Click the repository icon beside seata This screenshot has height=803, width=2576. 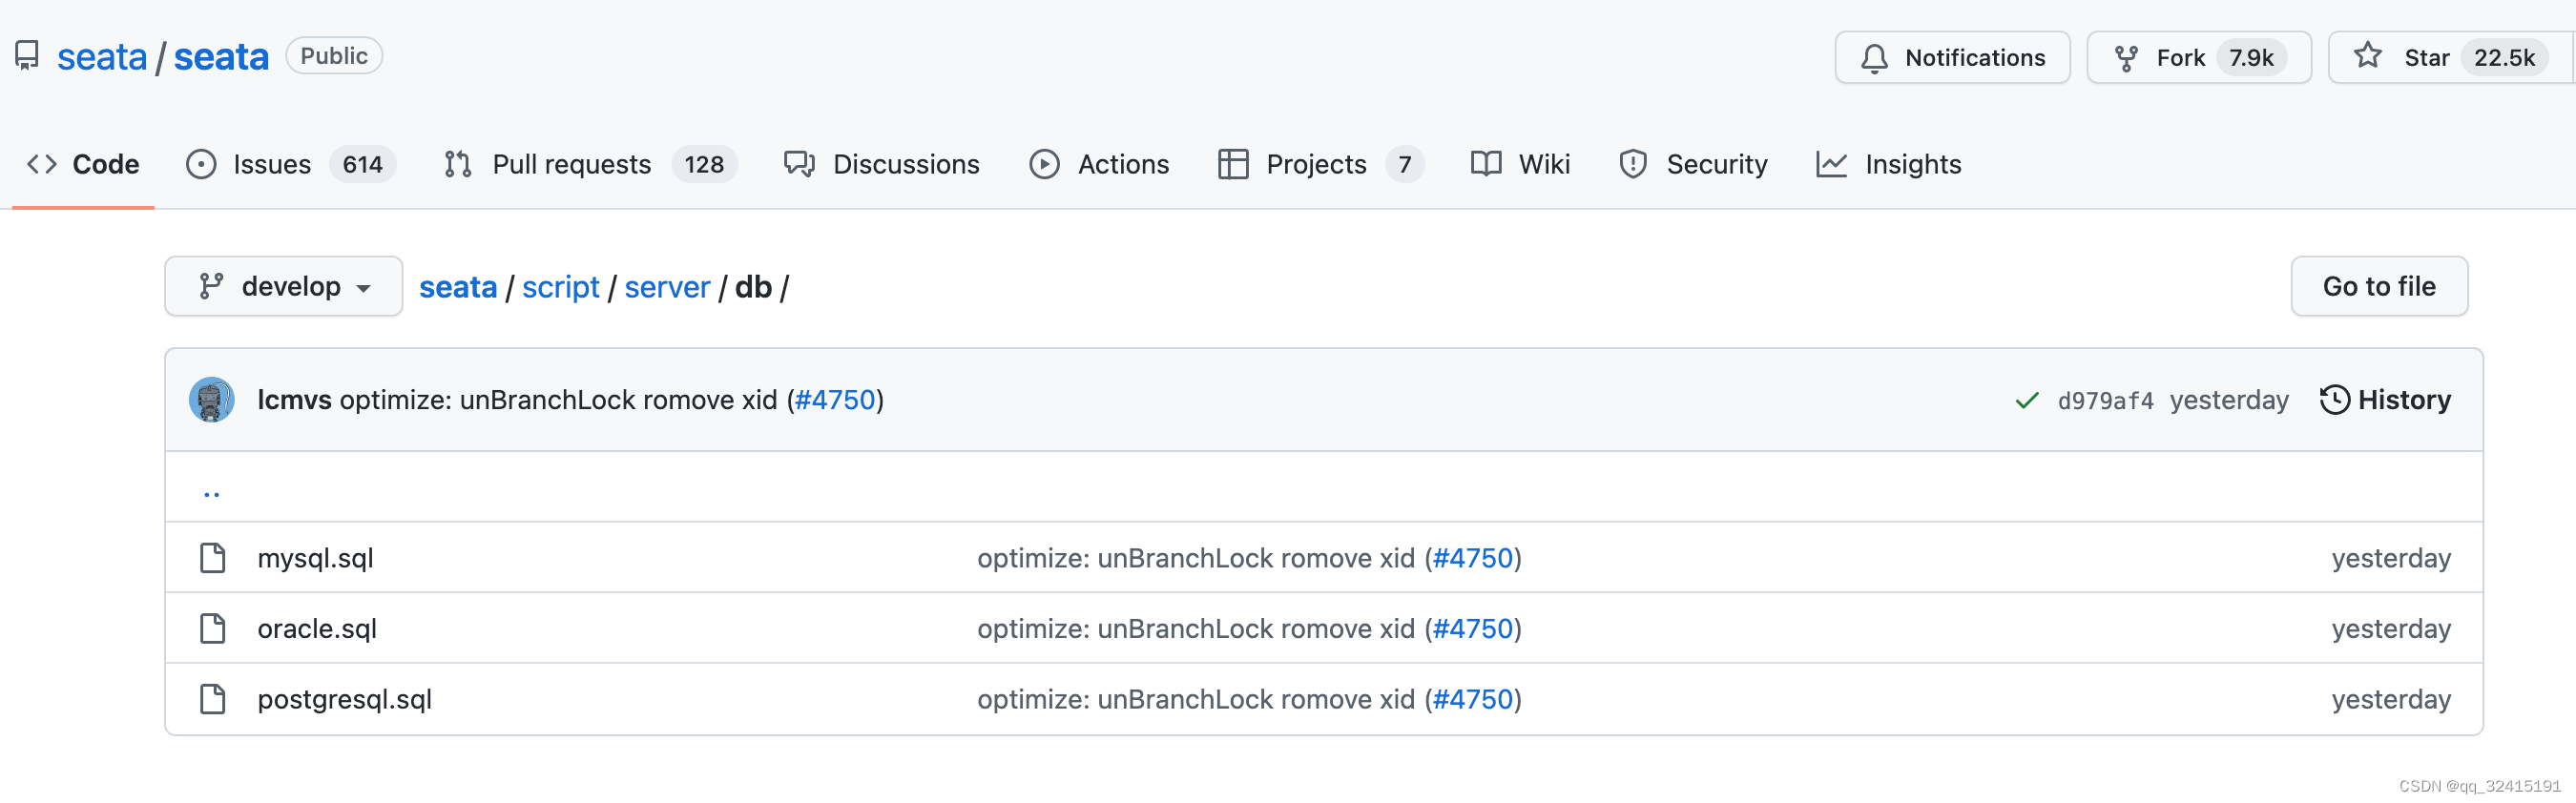27,56
